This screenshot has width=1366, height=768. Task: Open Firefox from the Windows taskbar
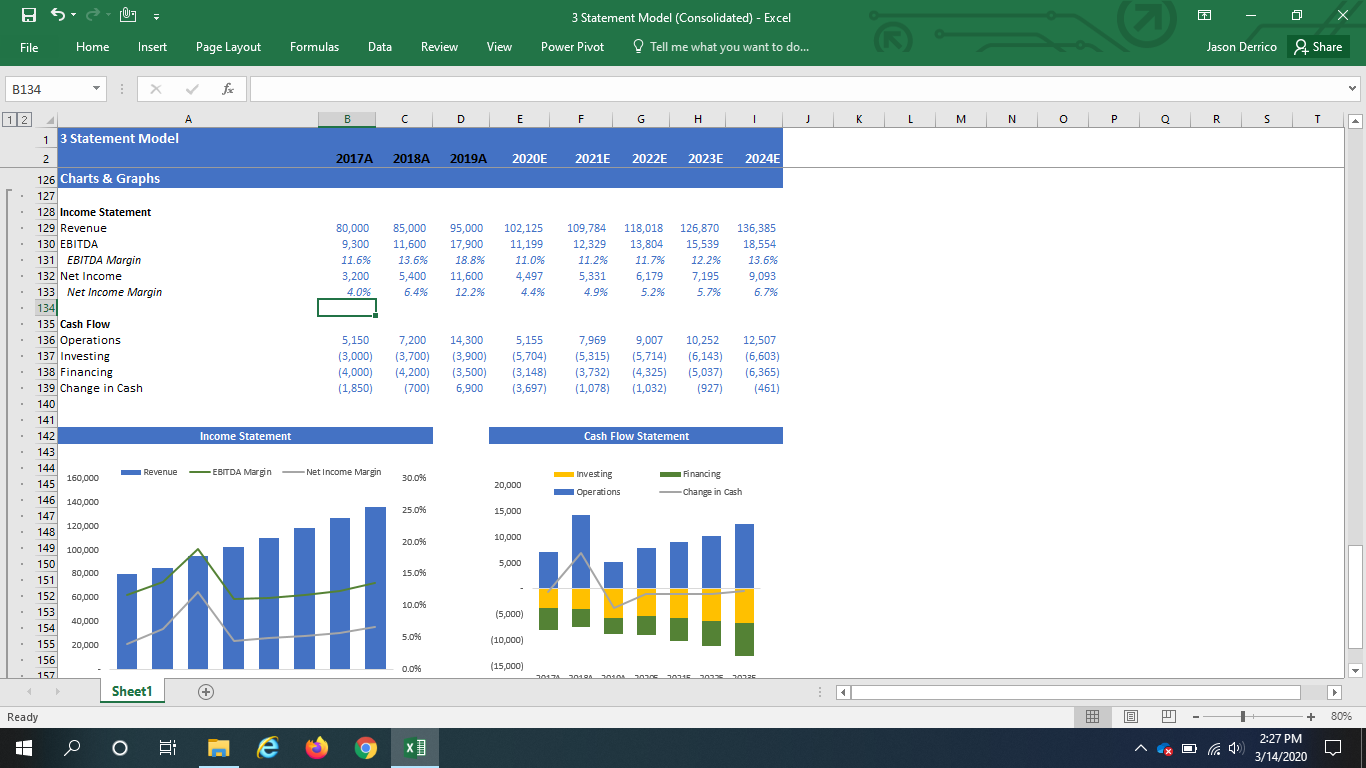point(317,747)
